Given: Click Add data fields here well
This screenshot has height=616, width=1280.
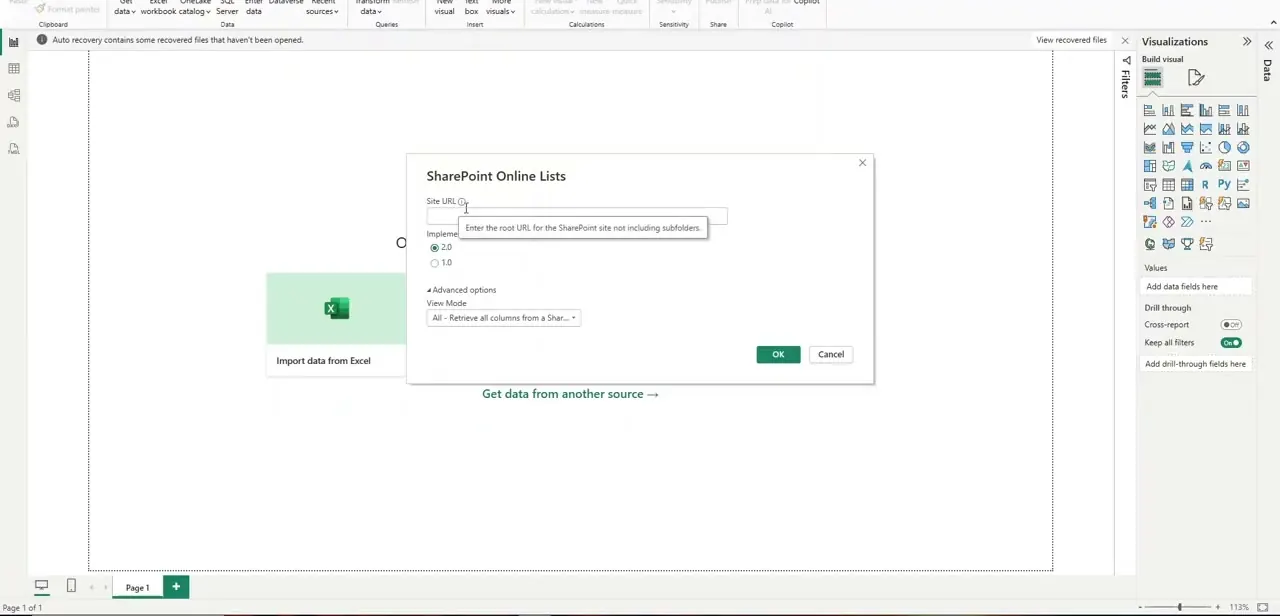Looking at the screenshot, I should 1196,287.
